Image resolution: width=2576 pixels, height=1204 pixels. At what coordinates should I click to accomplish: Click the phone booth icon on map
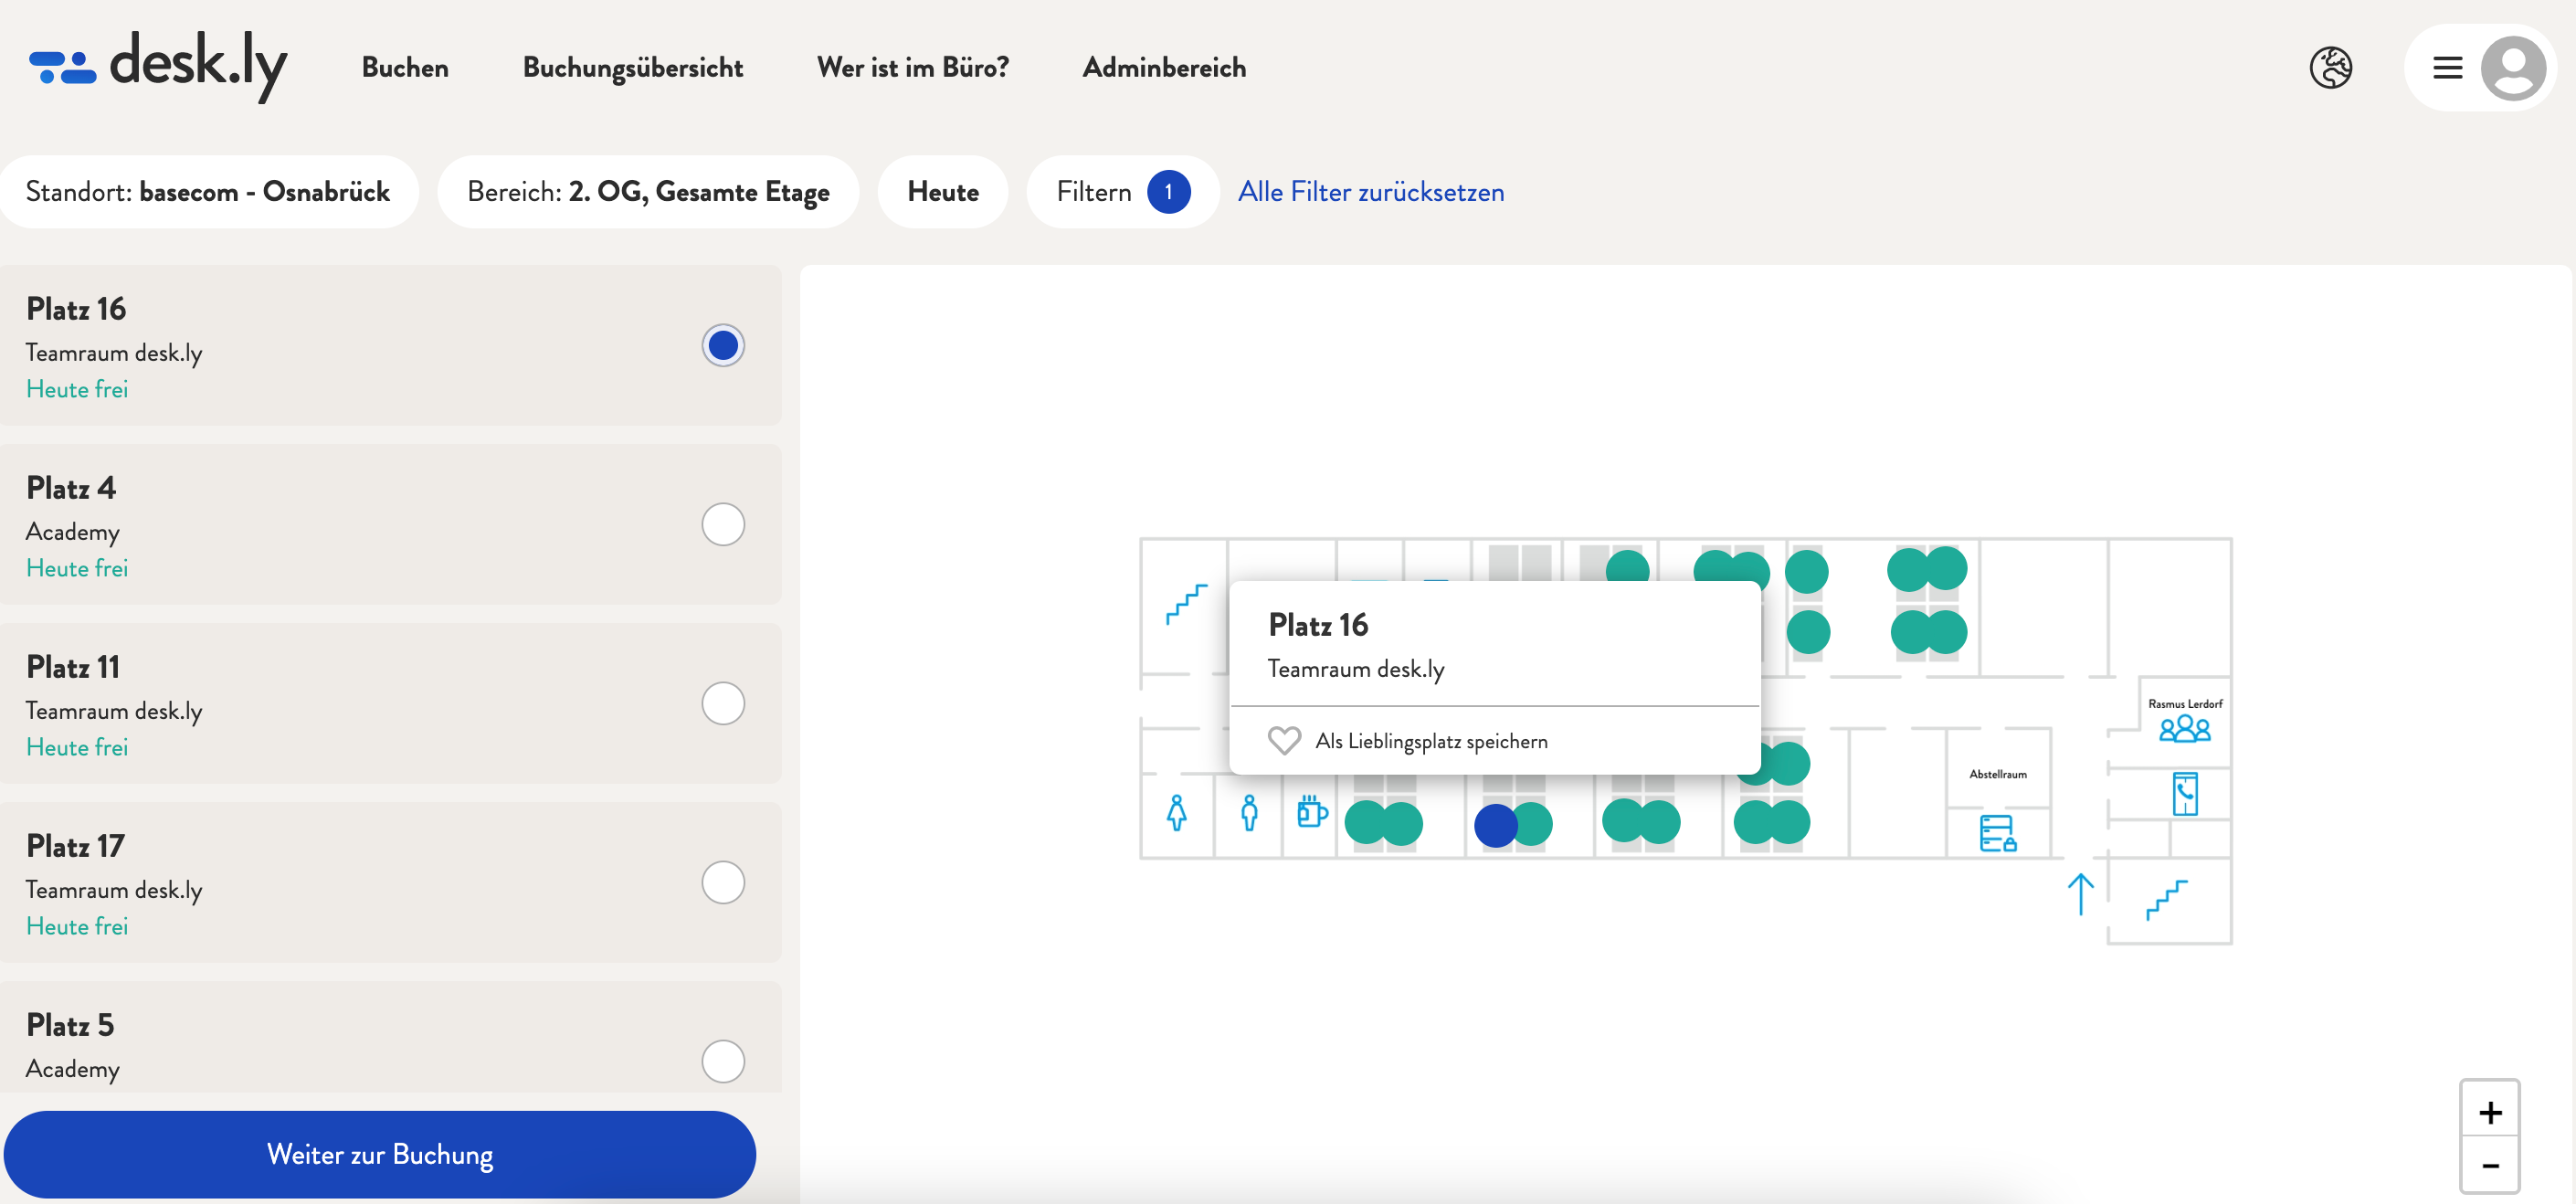coord(2185,794)
